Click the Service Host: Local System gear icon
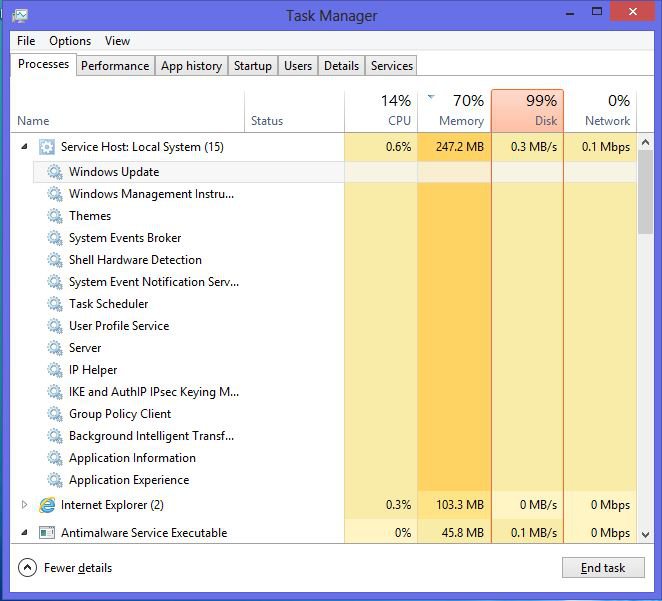The width and height of the screenshot is (662, 601). pyautogui.click(x=46, y=147)
